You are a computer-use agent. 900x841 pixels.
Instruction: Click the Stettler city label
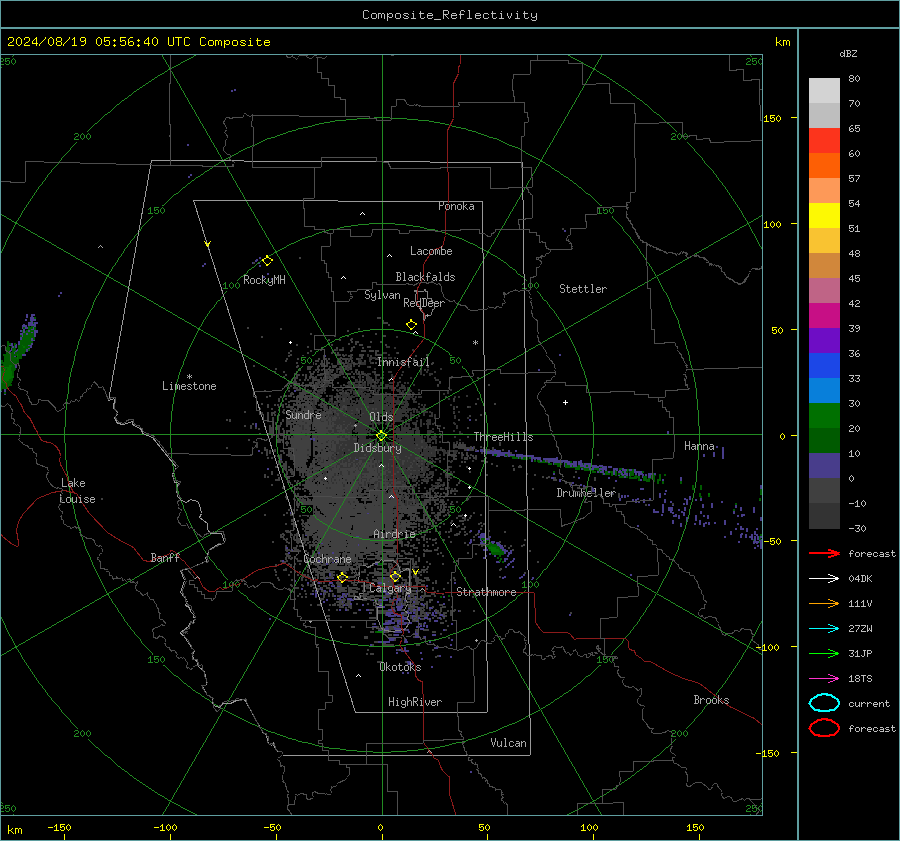click(x=583, y=289)
